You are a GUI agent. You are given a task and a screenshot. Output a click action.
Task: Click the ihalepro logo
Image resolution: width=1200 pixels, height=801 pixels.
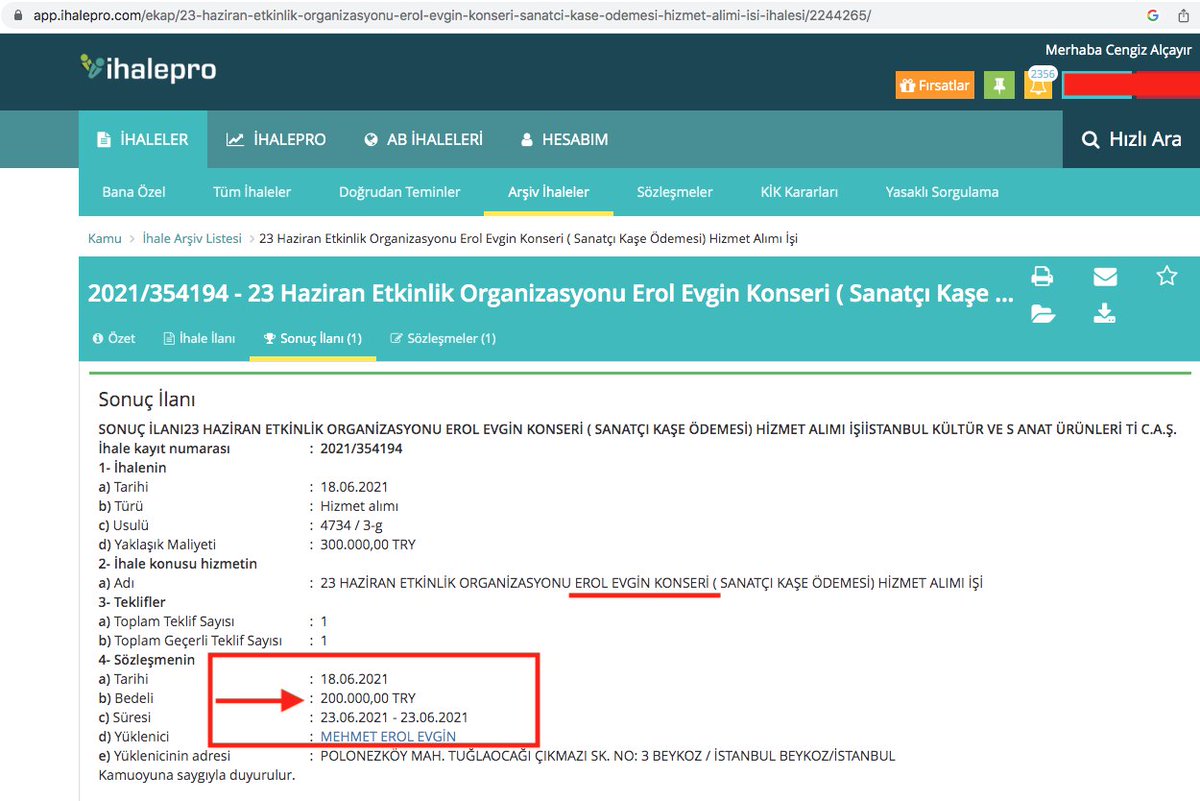click(148, 68)
